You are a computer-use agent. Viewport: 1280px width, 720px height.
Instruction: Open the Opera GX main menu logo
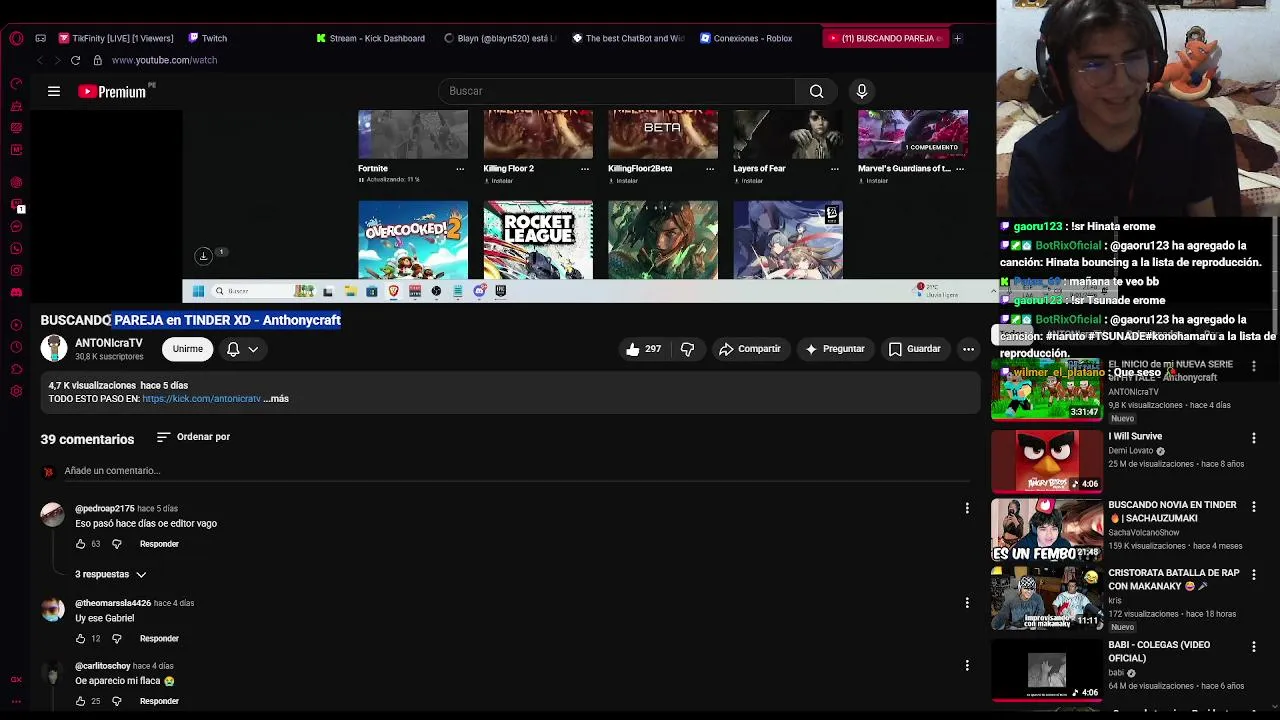click(16, 38)
